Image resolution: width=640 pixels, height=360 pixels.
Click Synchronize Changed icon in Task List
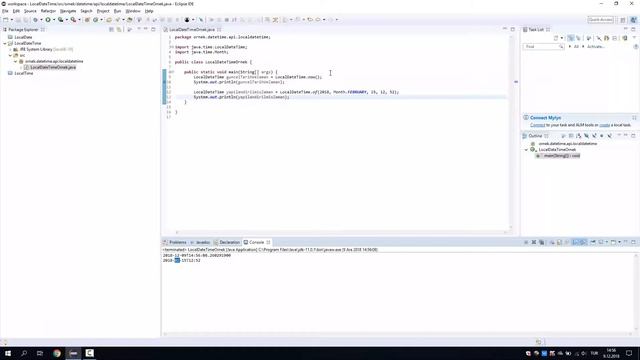click(625, 38)
